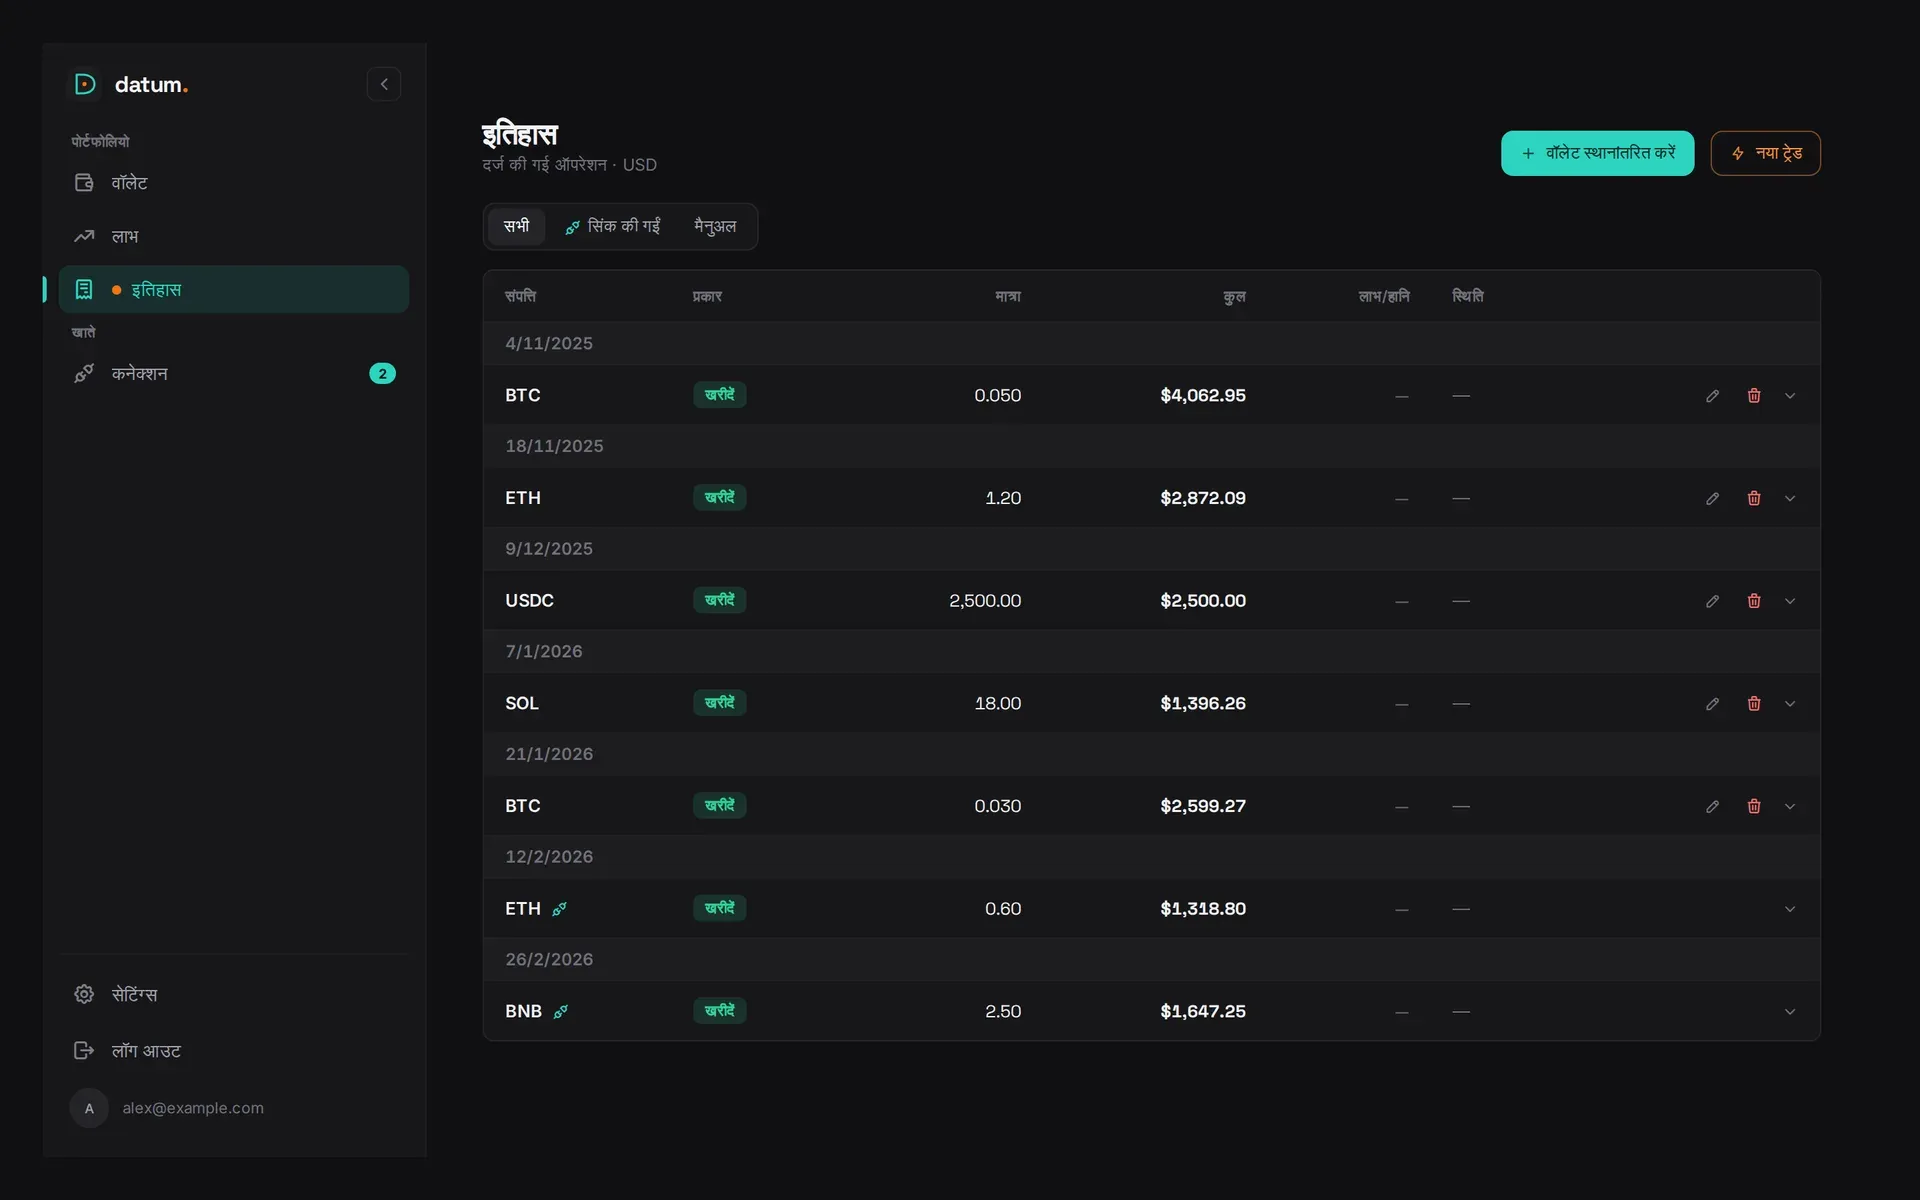Expand the BTC $4,062.95 row

click(1790, 396)
